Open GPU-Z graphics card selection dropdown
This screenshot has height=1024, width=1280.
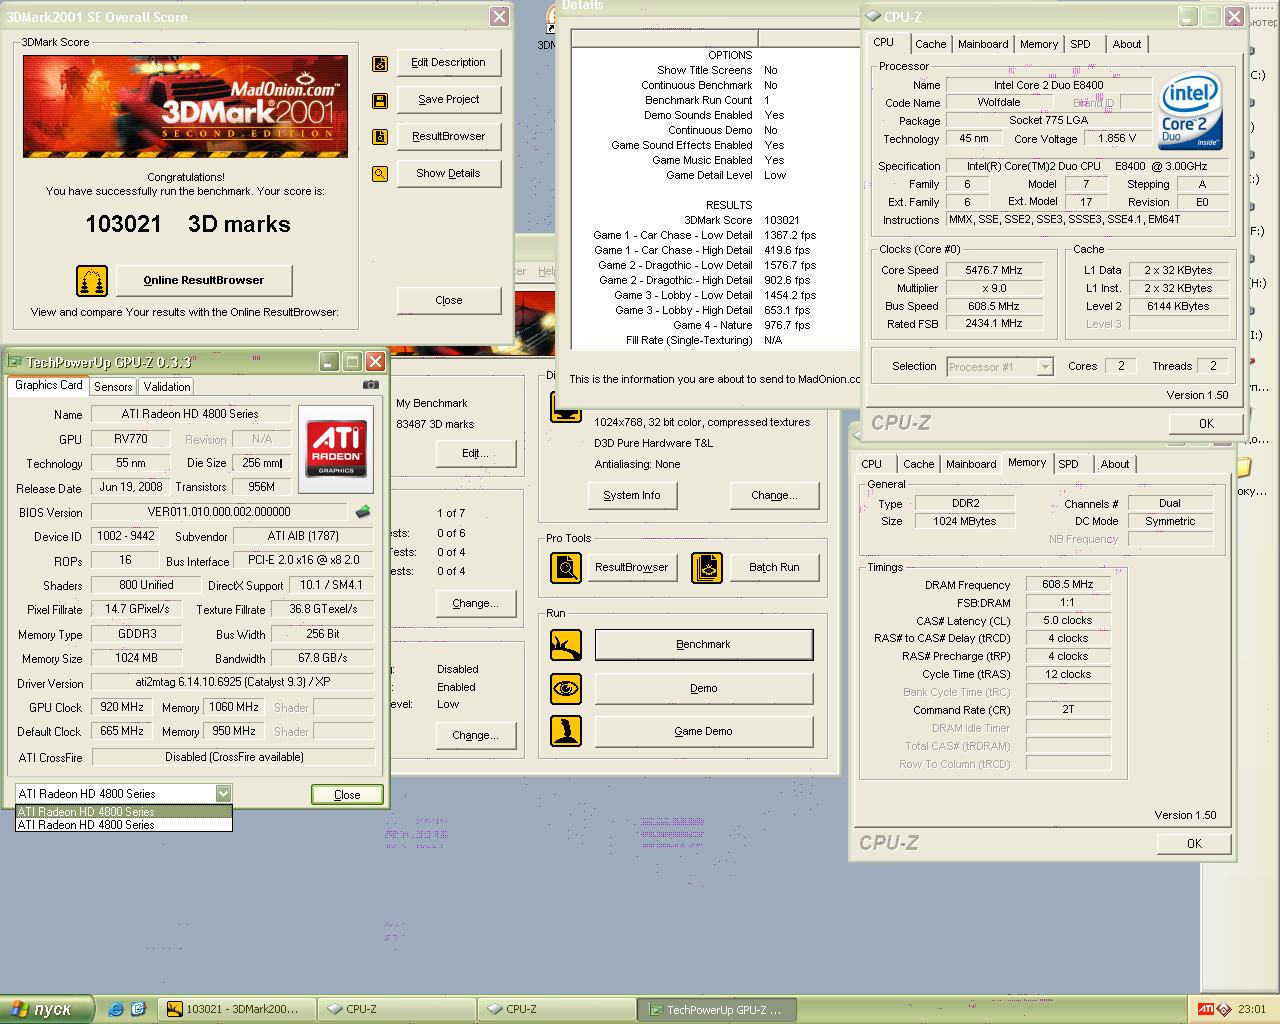[x=223, y=793]
